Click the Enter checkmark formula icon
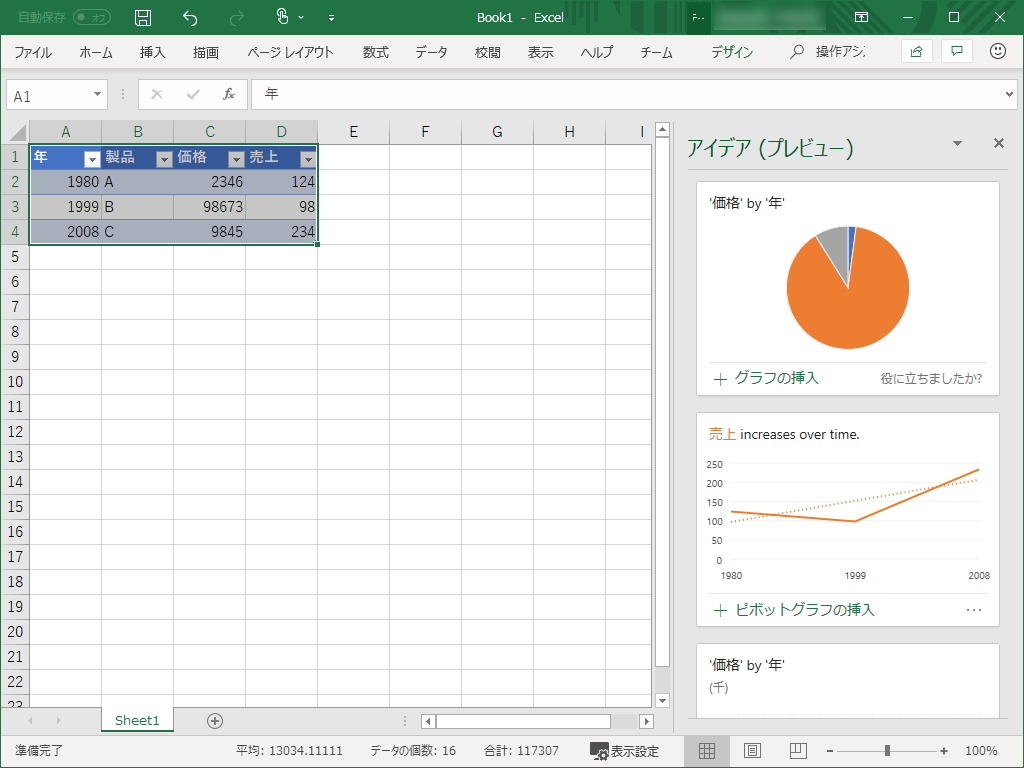Screen dimensions: 1024x768 click(193, 95)
